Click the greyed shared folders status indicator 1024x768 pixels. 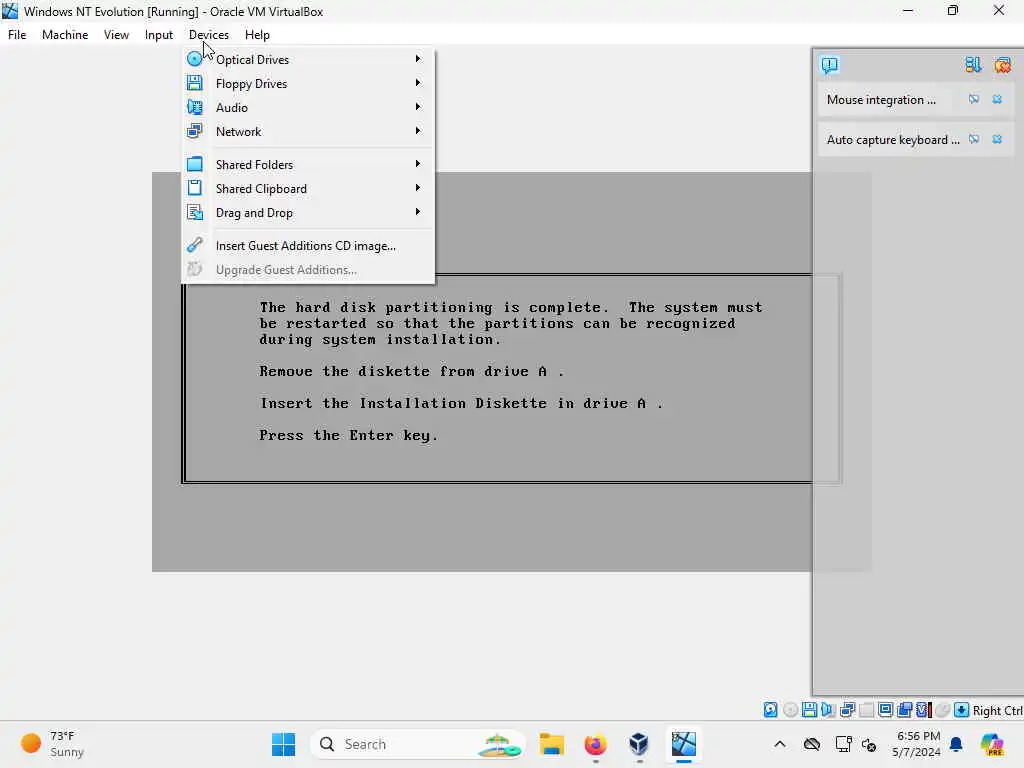click(x=867, y=710)
